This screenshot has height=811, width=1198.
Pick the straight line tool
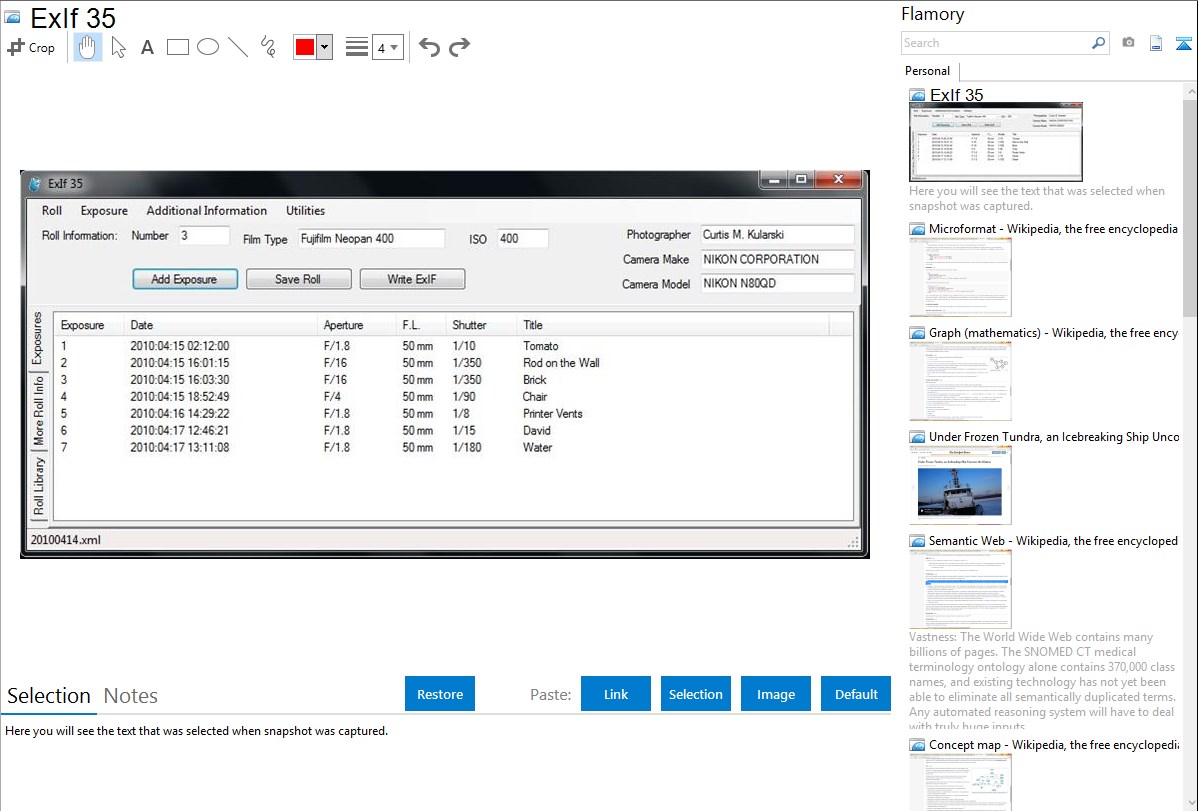238,47
